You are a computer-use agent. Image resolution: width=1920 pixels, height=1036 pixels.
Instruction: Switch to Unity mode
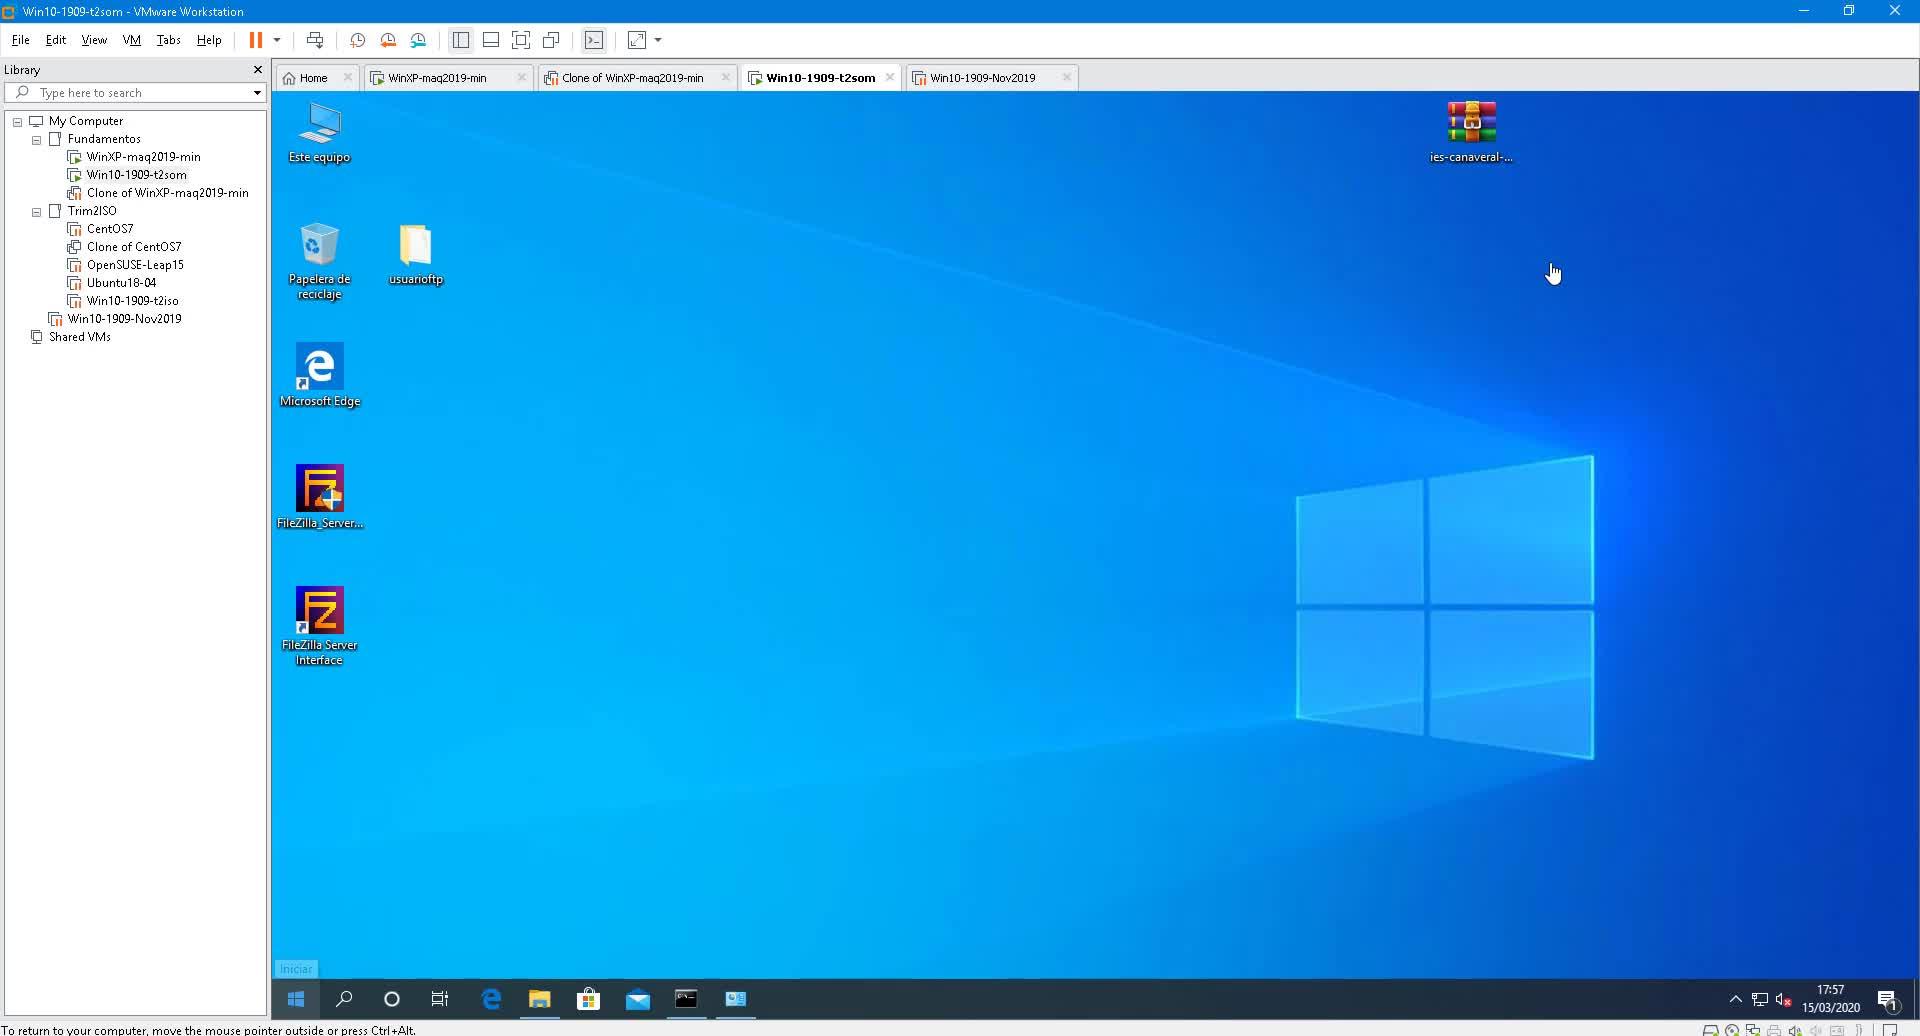[x=551, y=40]
